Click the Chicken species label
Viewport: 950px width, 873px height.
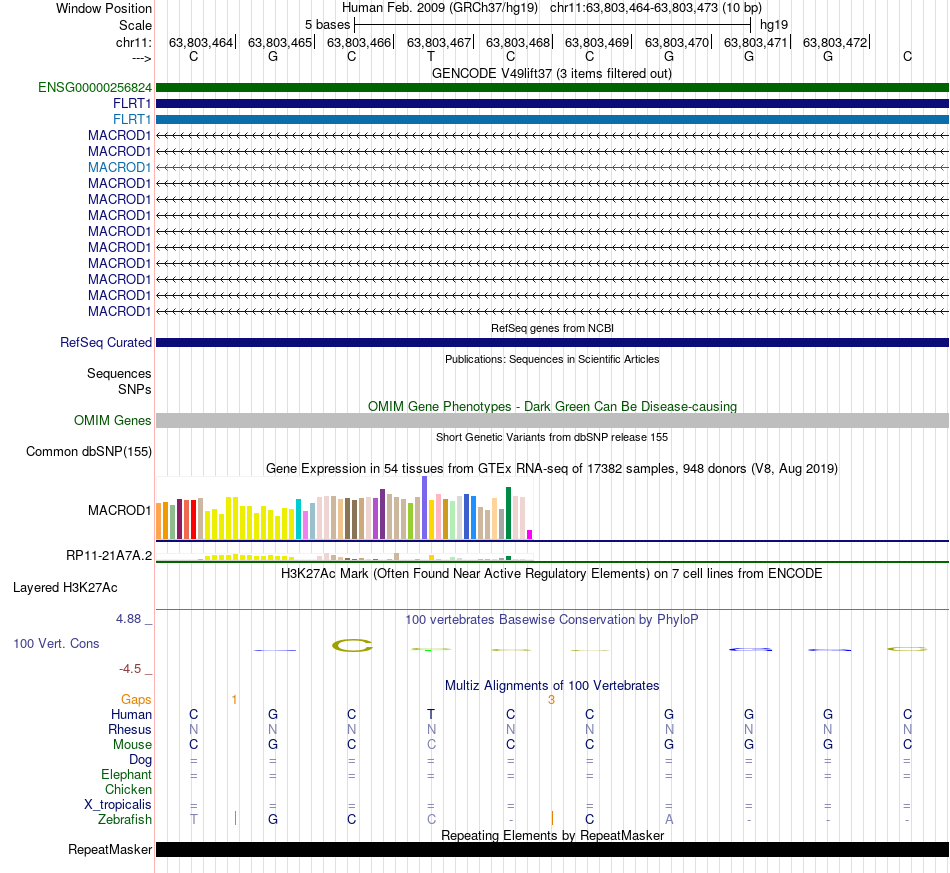128,789
